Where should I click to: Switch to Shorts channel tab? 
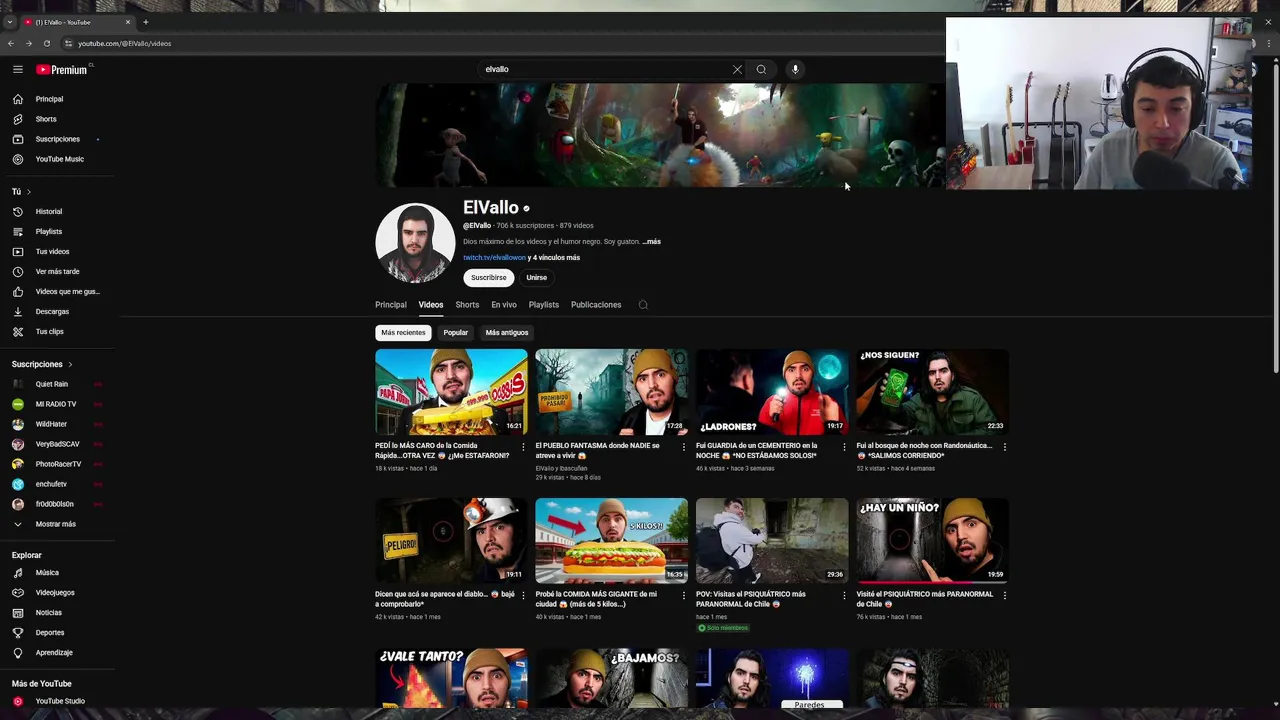point(467,305)
